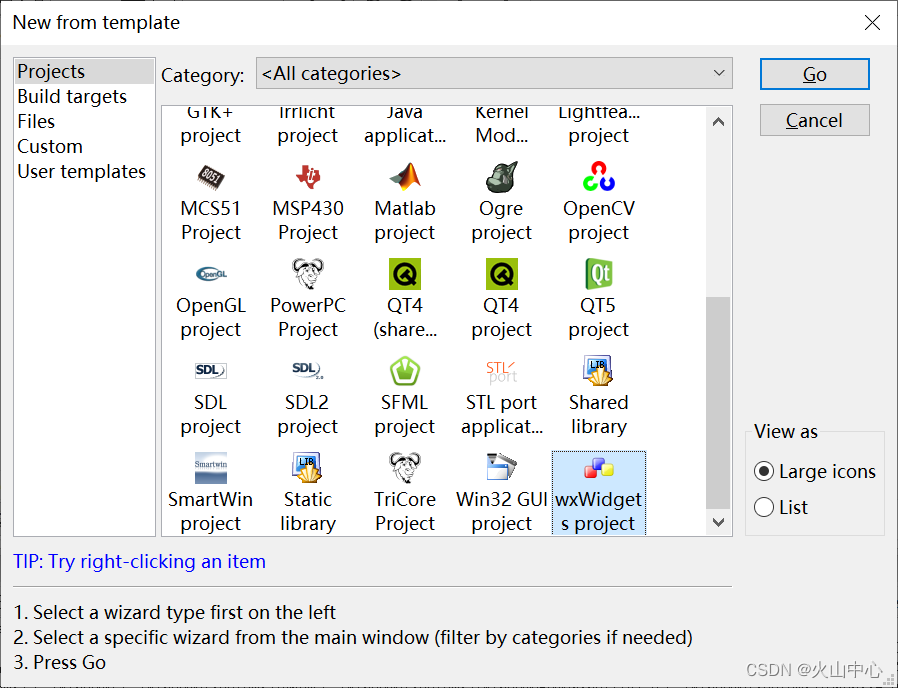Click the Irrlicht project label
Viewport: 898px width, 688px height.
pyautogui.click(x=308, y=124)
